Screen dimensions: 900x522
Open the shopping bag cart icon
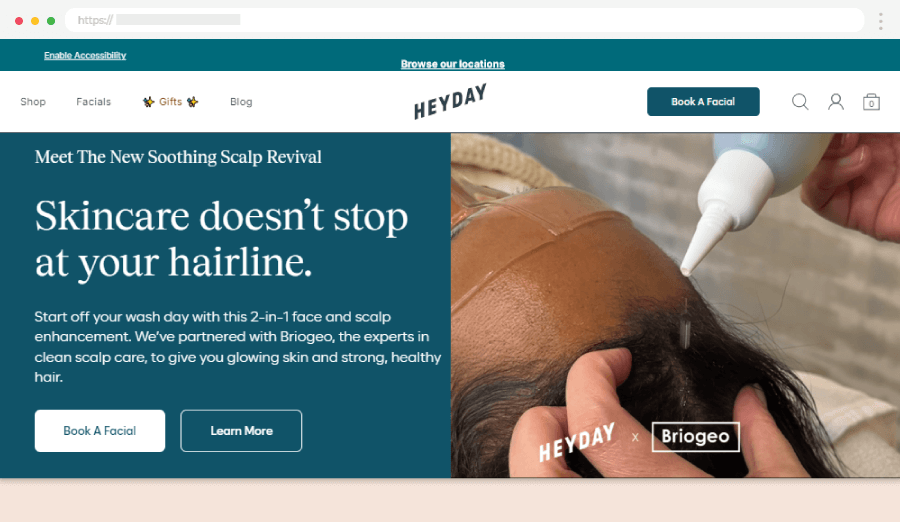[x=871, y=102]
